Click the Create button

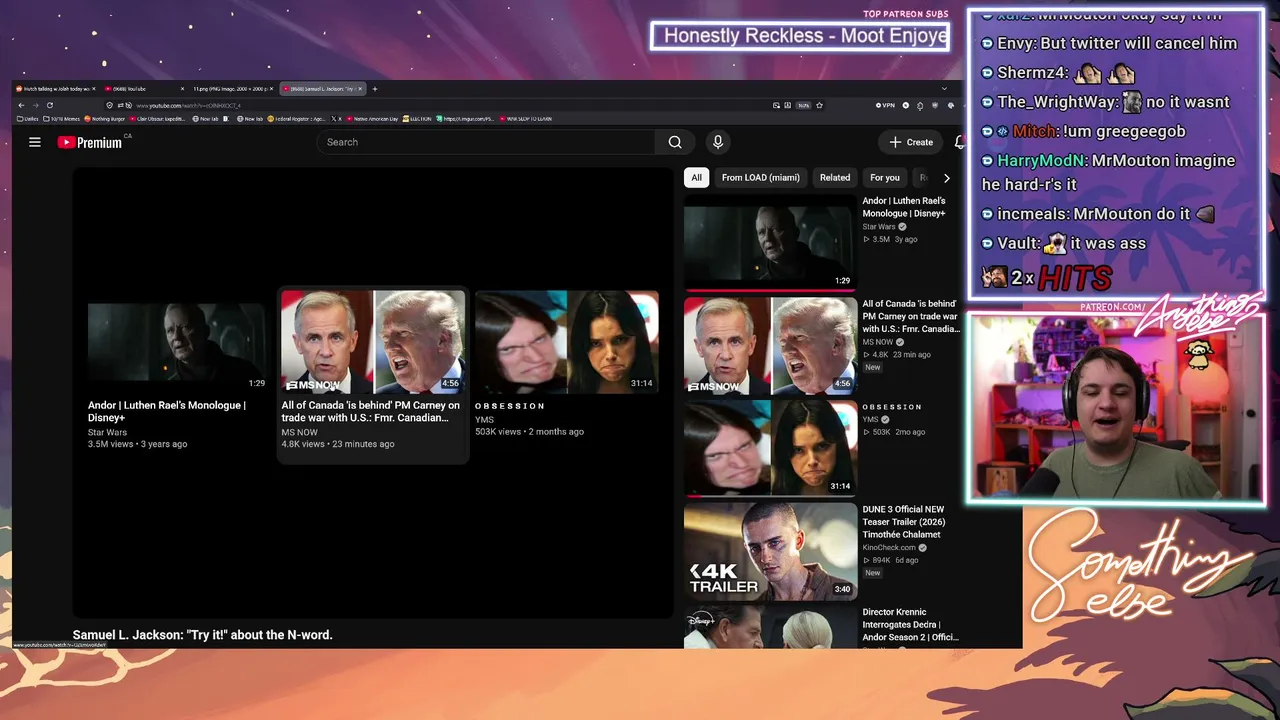click(x=911, y=142)
